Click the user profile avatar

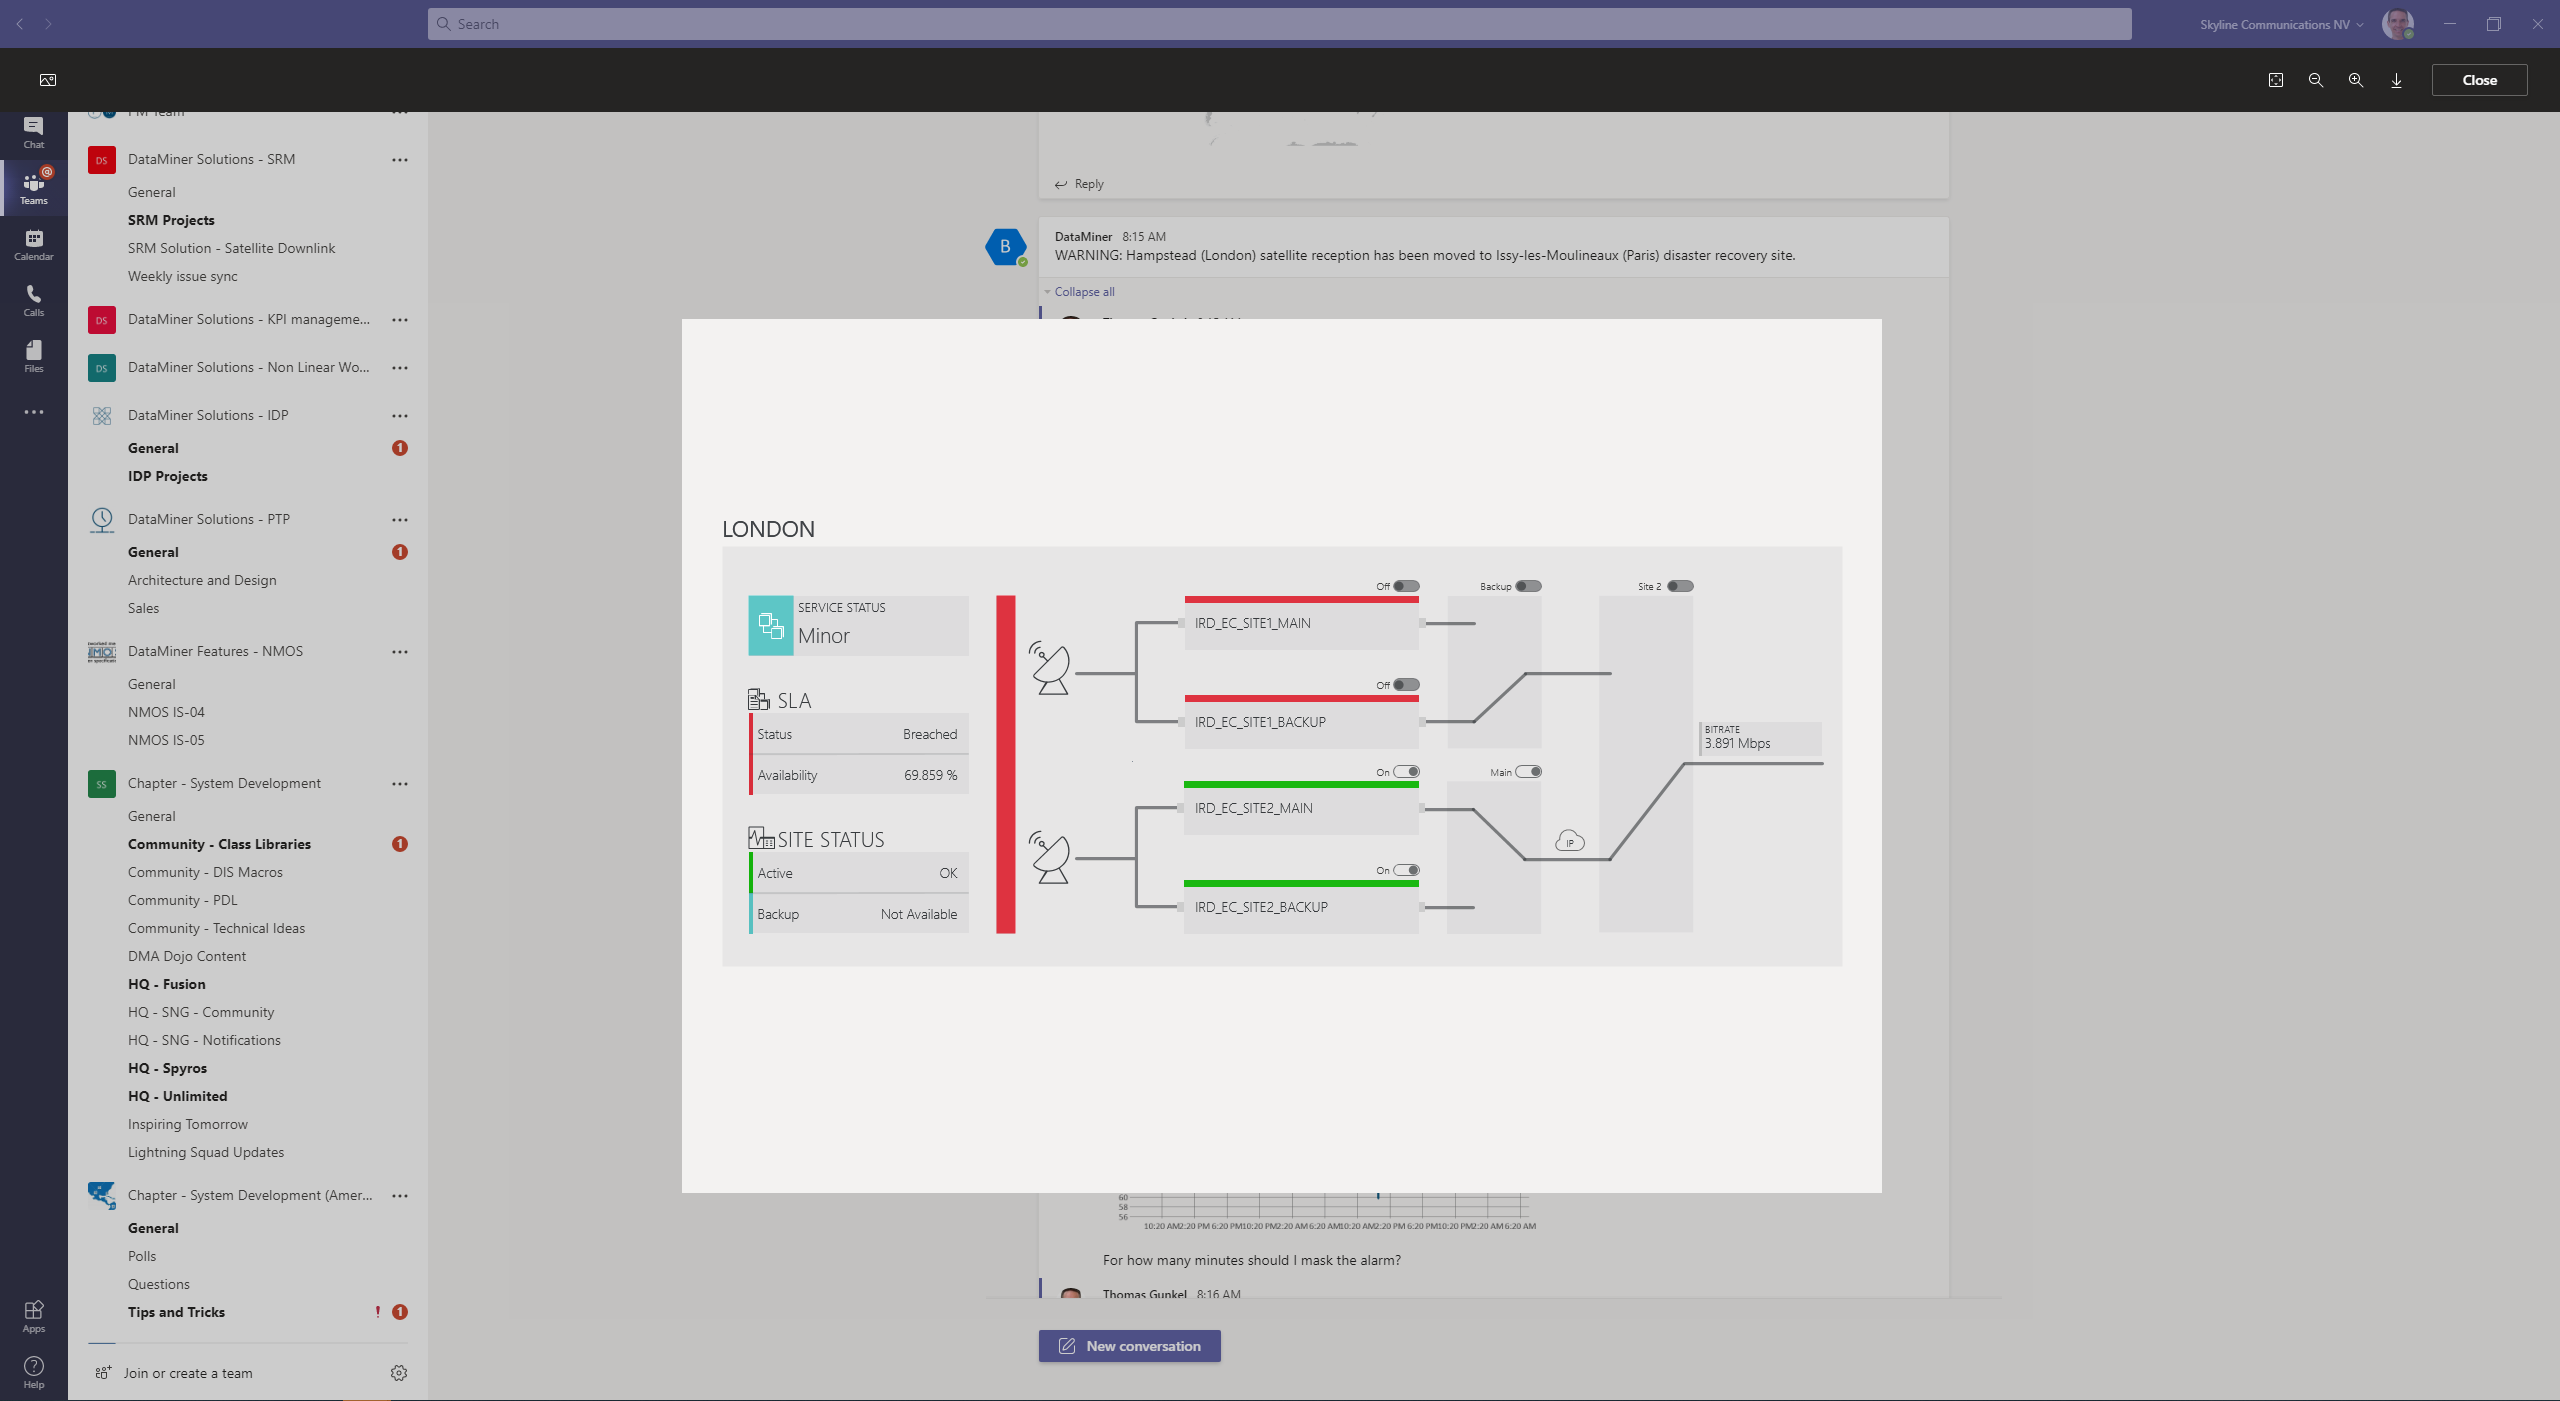[x=2398, y=24]
